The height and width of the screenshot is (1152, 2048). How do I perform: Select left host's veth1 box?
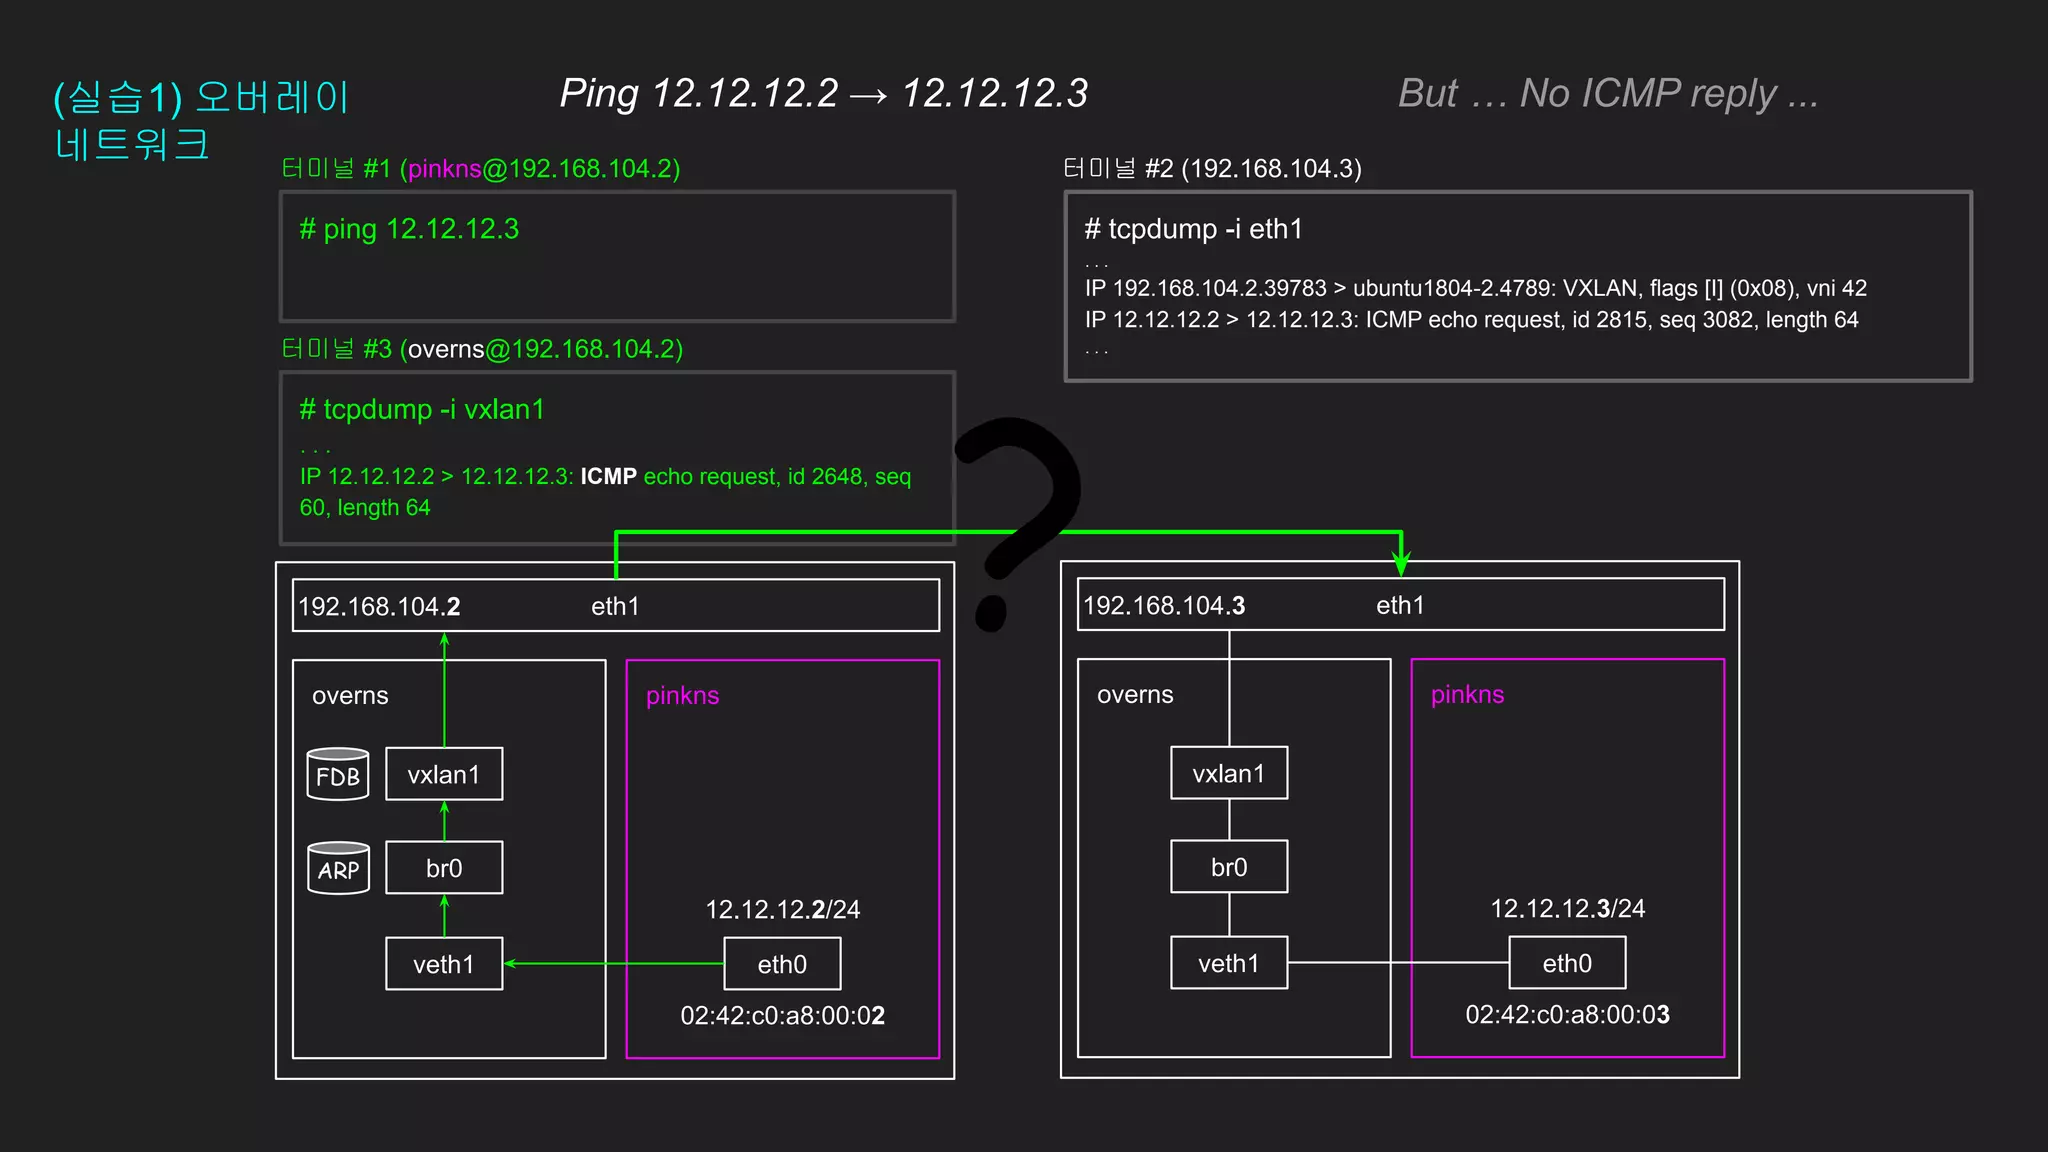[444, 964]
